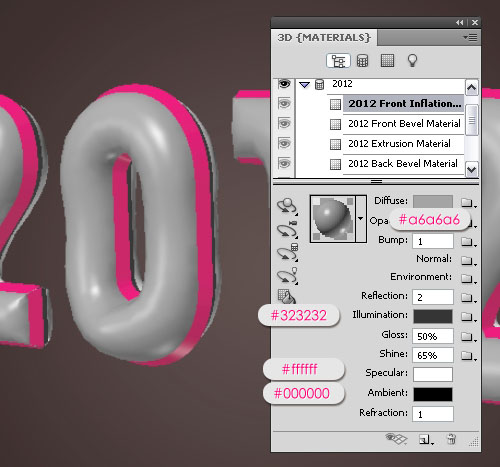
Task: Toggle ground plane overlay icon in footer
Action: tap(396, 439)
